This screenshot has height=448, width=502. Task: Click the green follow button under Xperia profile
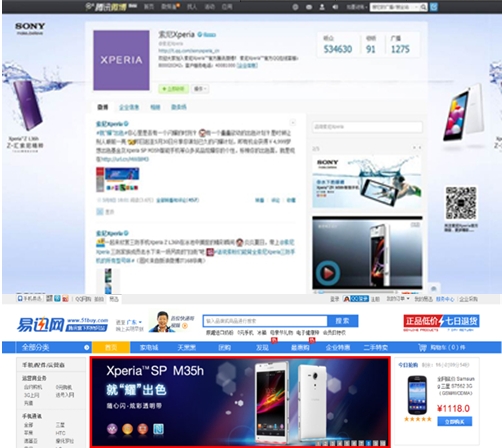pyautogui.click(x=173, y=89)
